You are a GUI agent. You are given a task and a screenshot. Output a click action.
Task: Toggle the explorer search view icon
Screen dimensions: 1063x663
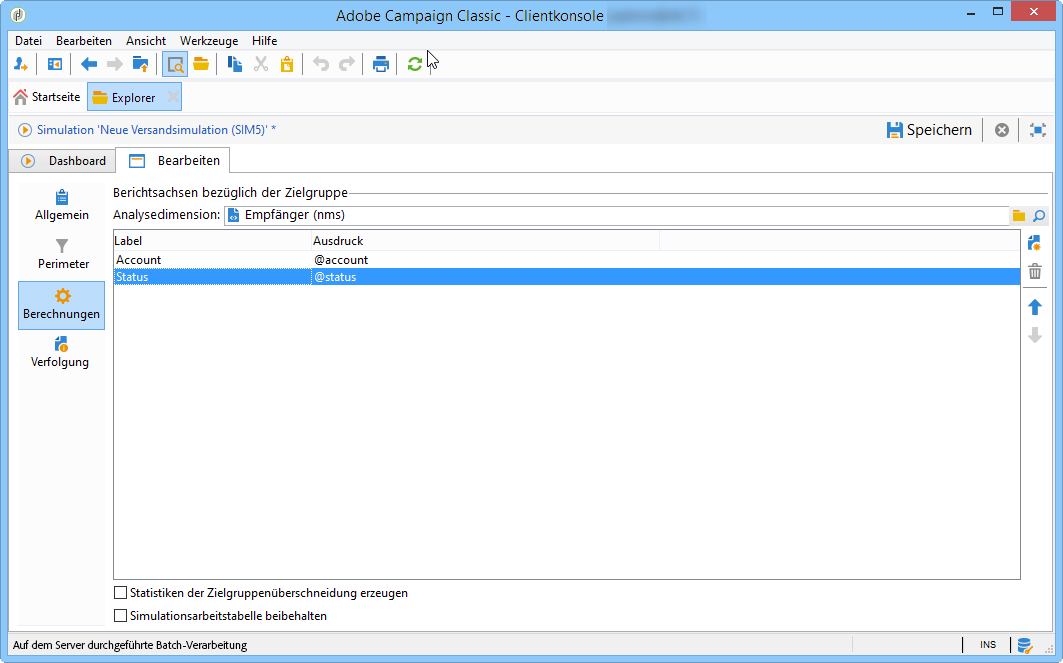[175, 64]
